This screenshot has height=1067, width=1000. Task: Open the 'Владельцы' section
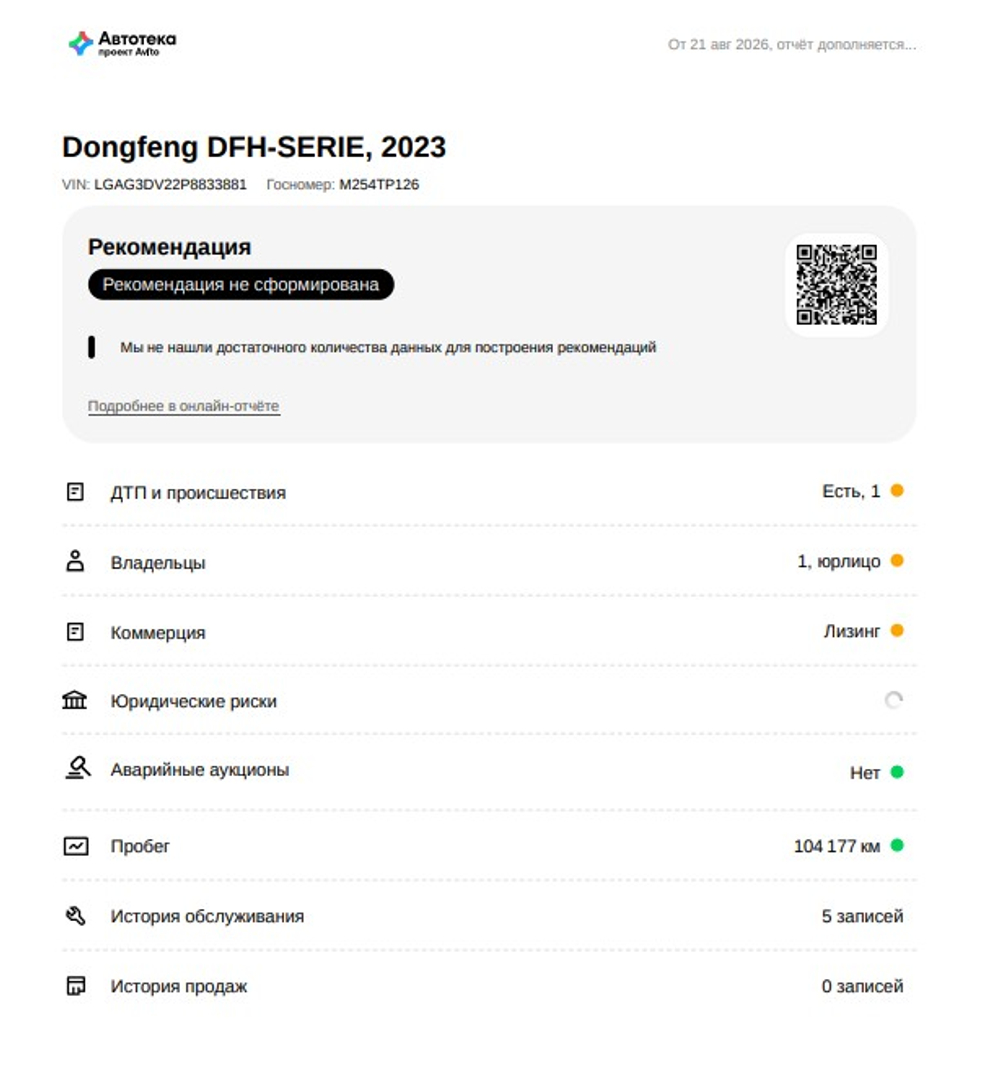(x=489, y=562)
